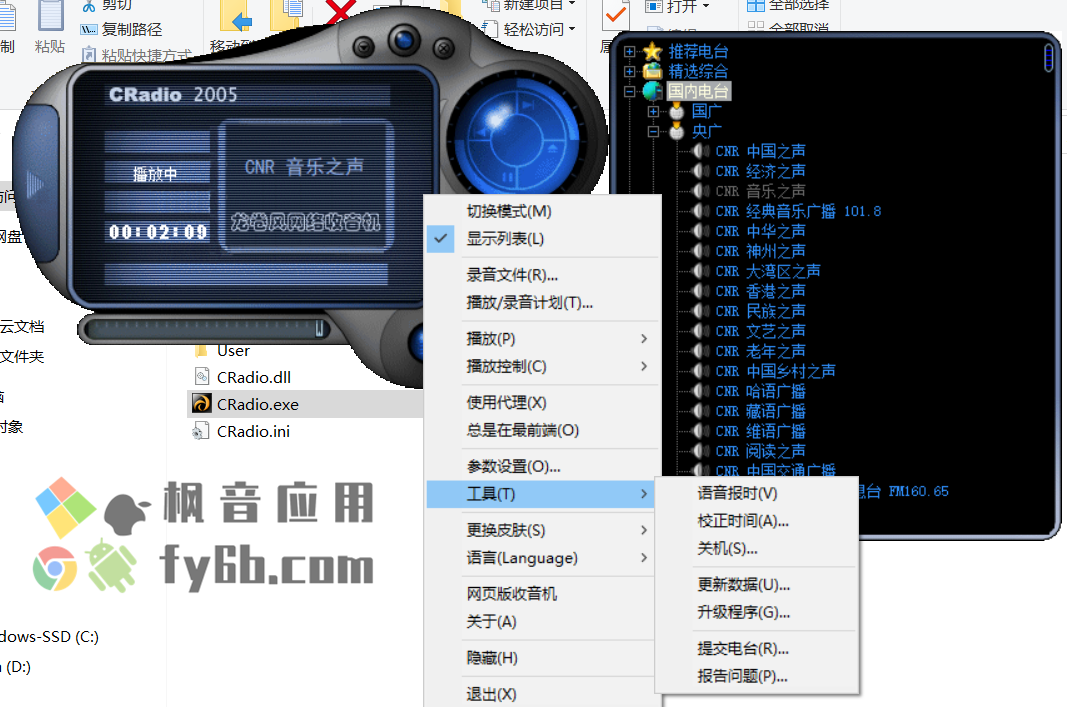1067x707 pixels.
Task: Click speaker icon beside CNR 中华之声
Action: point(701,231)
